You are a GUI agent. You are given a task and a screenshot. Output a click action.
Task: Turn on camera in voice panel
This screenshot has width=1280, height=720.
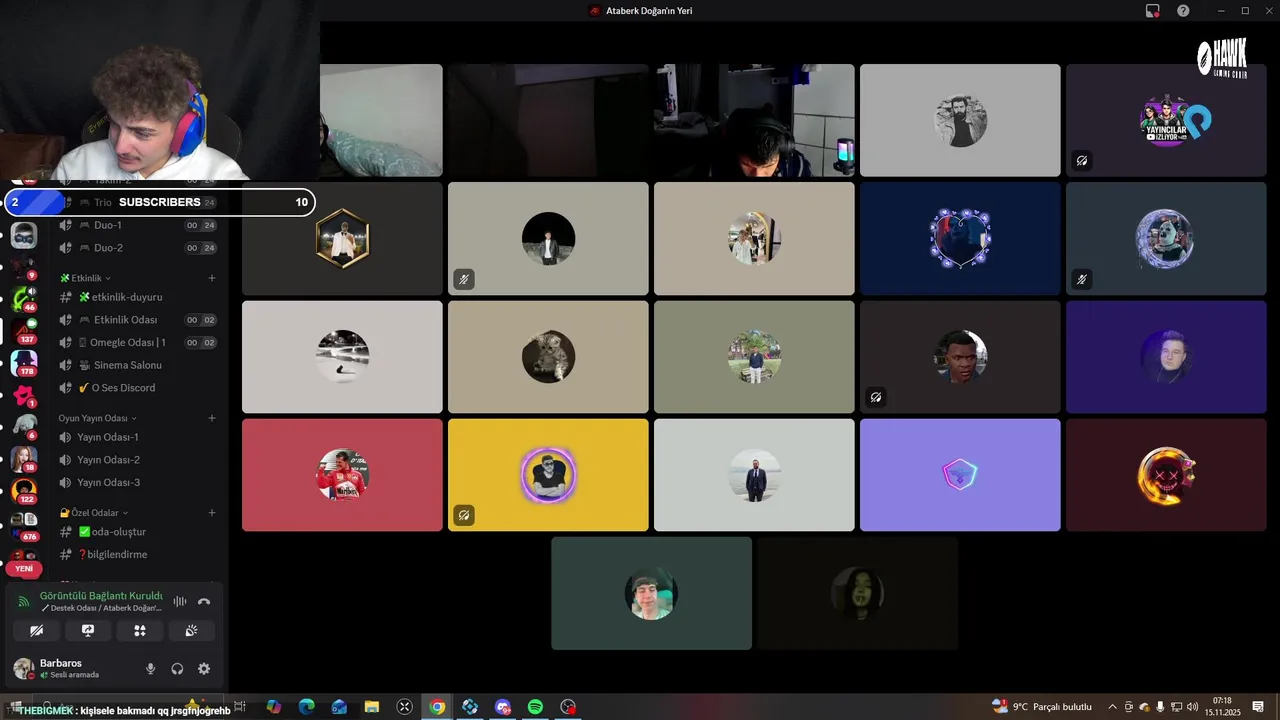tap(37, 630)
